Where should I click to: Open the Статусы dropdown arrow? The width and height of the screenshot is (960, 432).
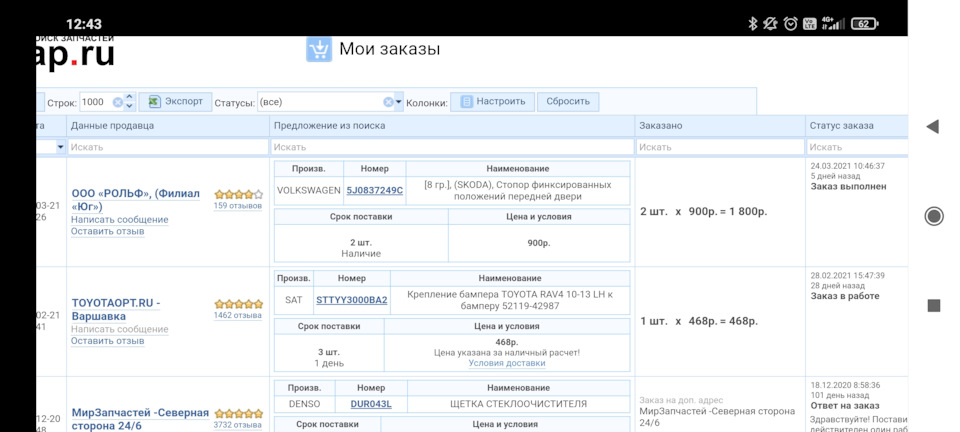point(399,102)
